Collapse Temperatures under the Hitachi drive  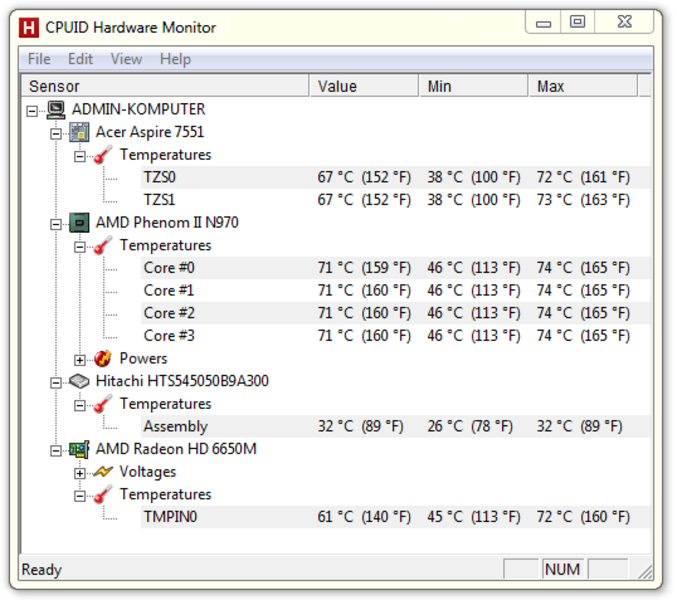(x=80, y=405)
